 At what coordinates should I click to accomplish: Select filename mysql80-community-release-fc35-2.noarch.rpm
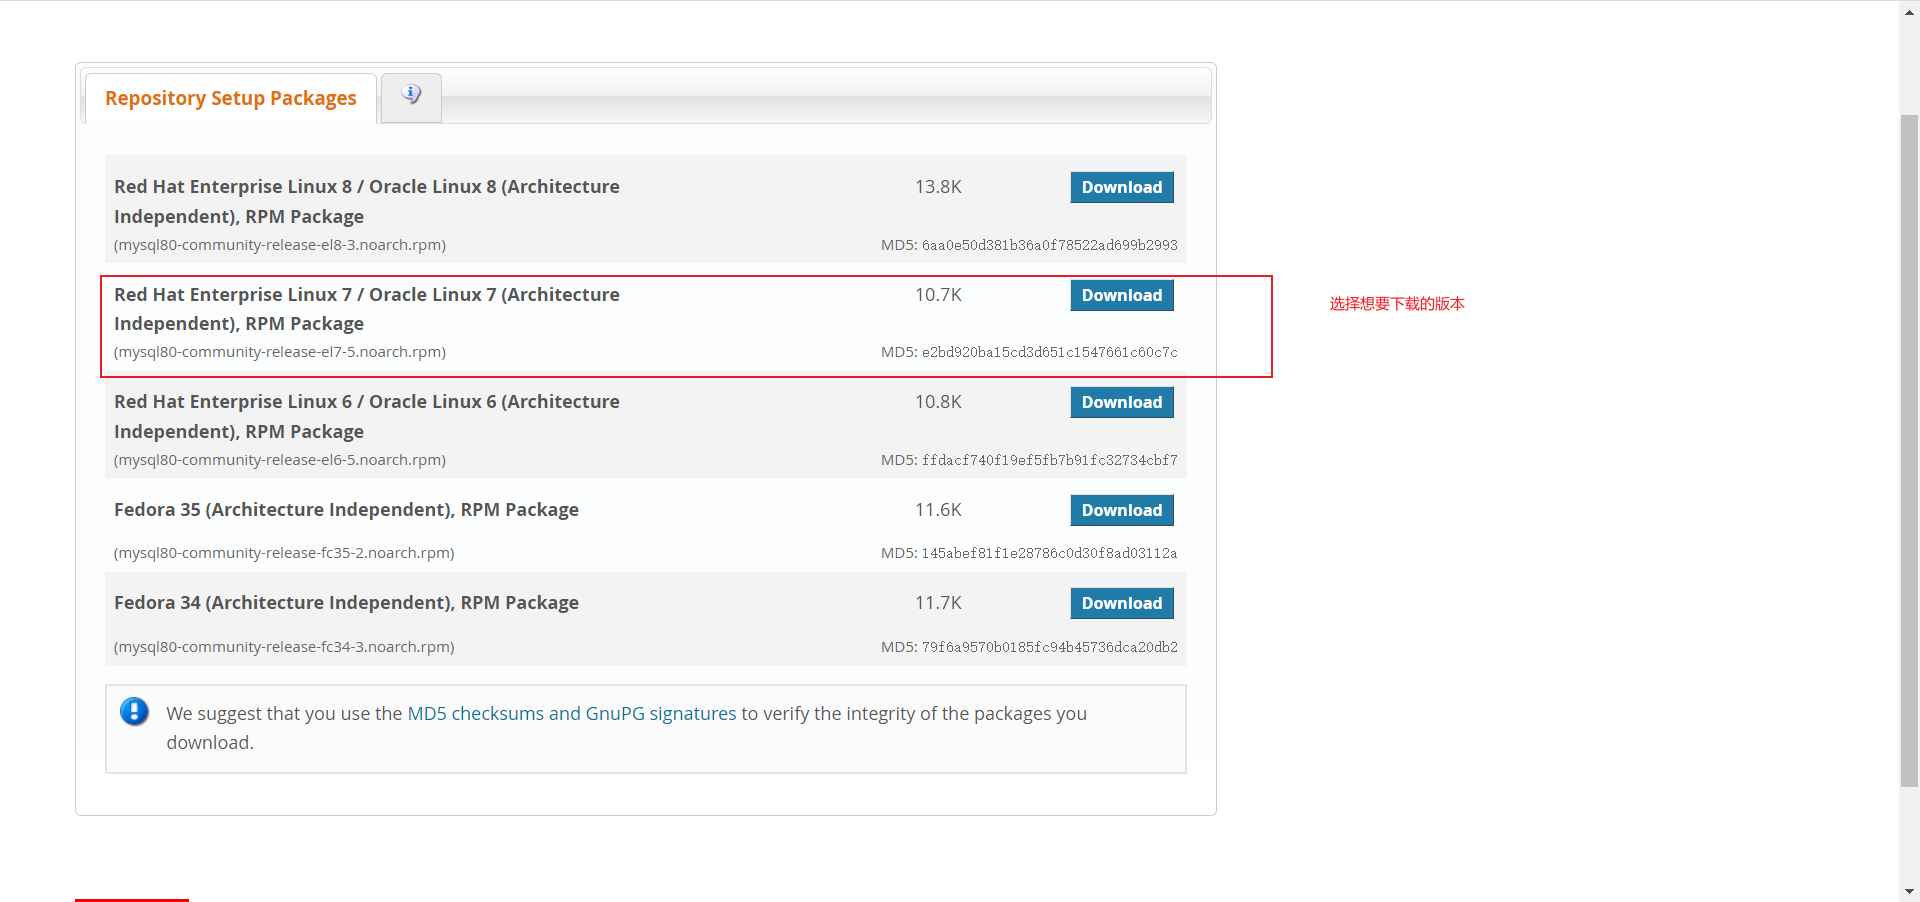coord(284,553)
